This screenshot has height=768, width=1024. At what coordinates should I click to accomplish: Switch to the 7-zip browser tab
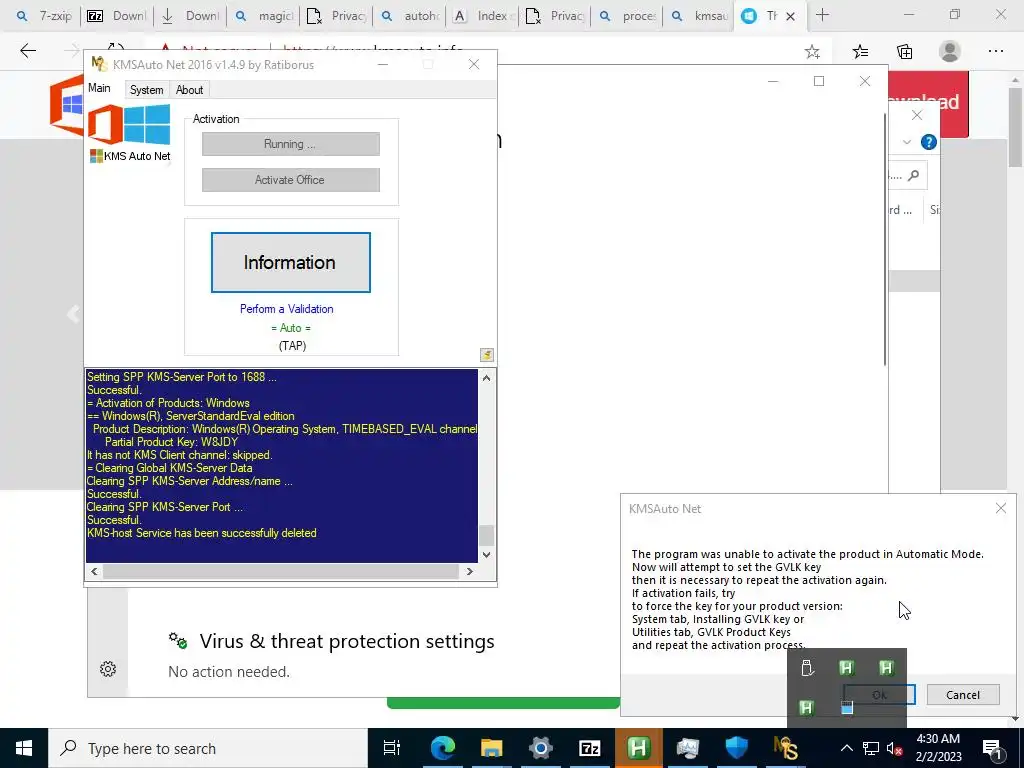(x=44, y=16)
